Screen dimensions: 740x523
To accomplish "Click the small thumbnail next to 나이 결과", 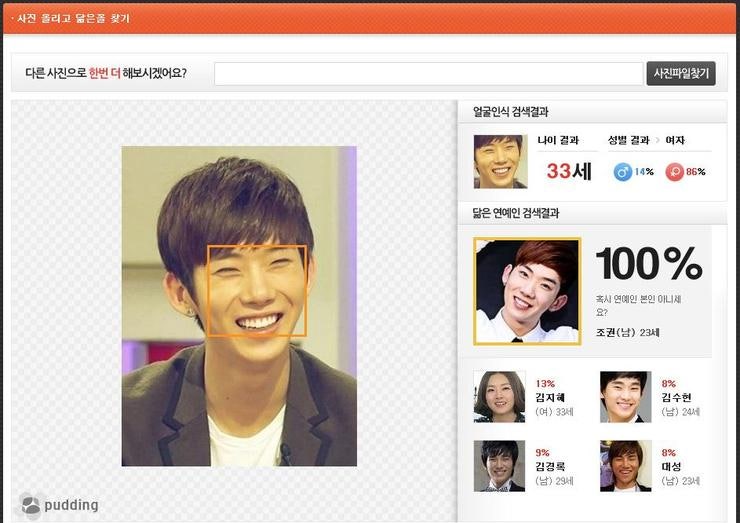I will 500,162.
